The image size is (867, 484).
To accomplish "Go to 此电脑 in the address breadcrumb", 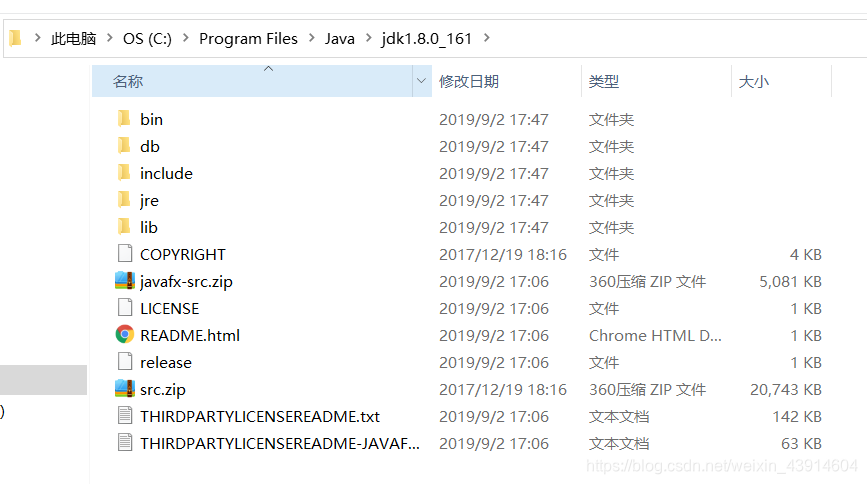I will (74, 39).
